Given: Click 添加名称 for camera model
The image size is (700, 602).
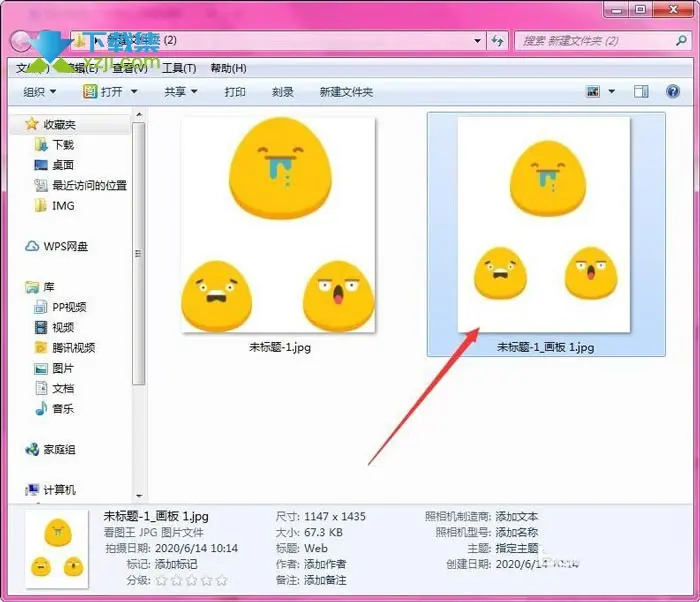Looking at the screenshot, I should [x=517, y=532].
